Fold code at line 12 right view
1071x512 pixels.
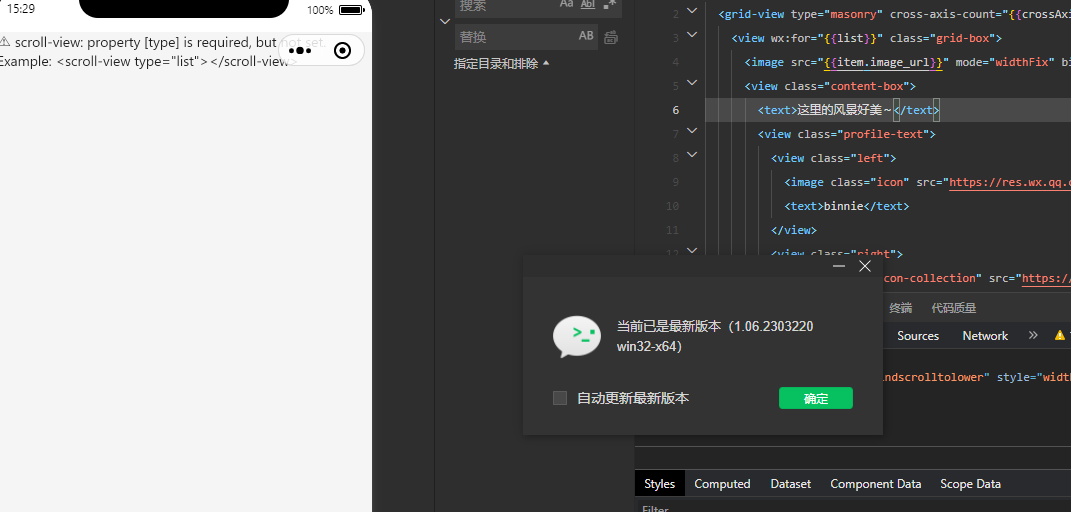tap(691, 251)
